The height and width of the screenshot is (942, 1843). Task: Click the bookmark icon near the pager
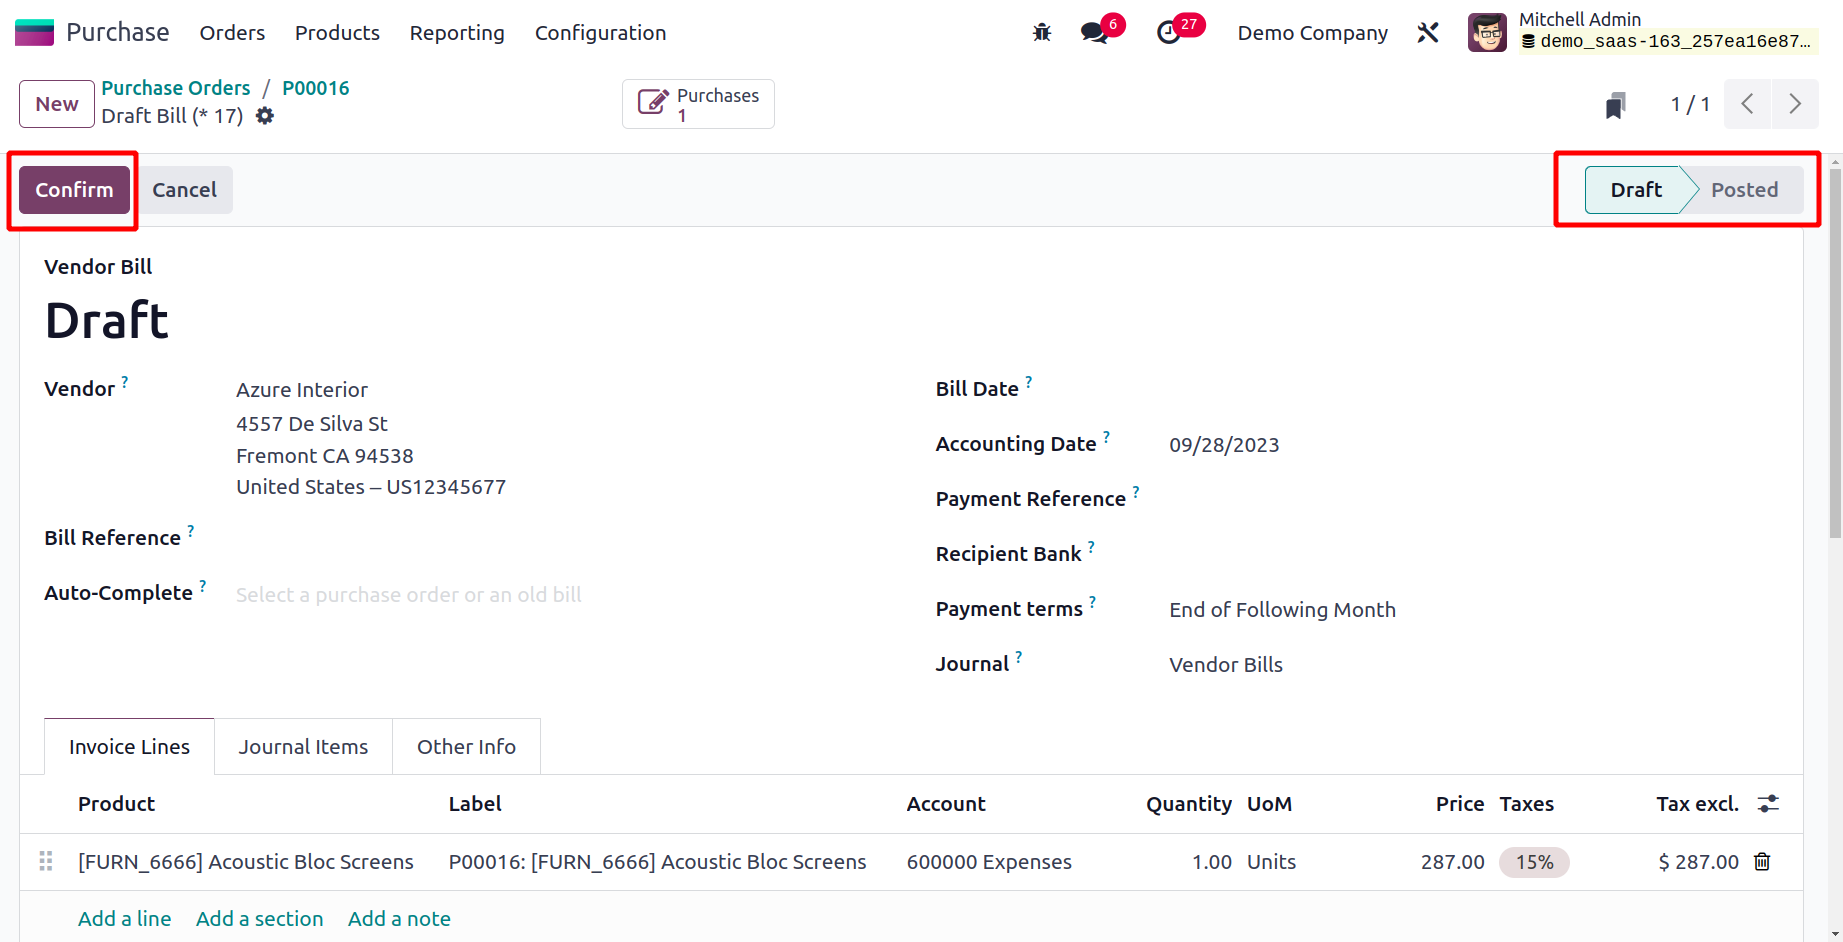tap(1615, 105)
